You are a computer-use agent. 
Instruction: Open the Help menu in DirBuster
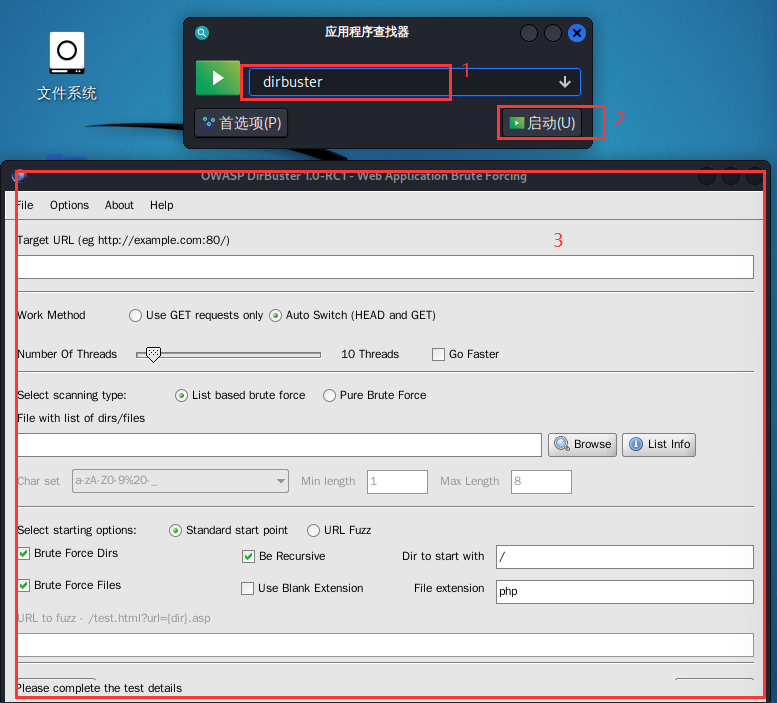(x=162, y=205)
